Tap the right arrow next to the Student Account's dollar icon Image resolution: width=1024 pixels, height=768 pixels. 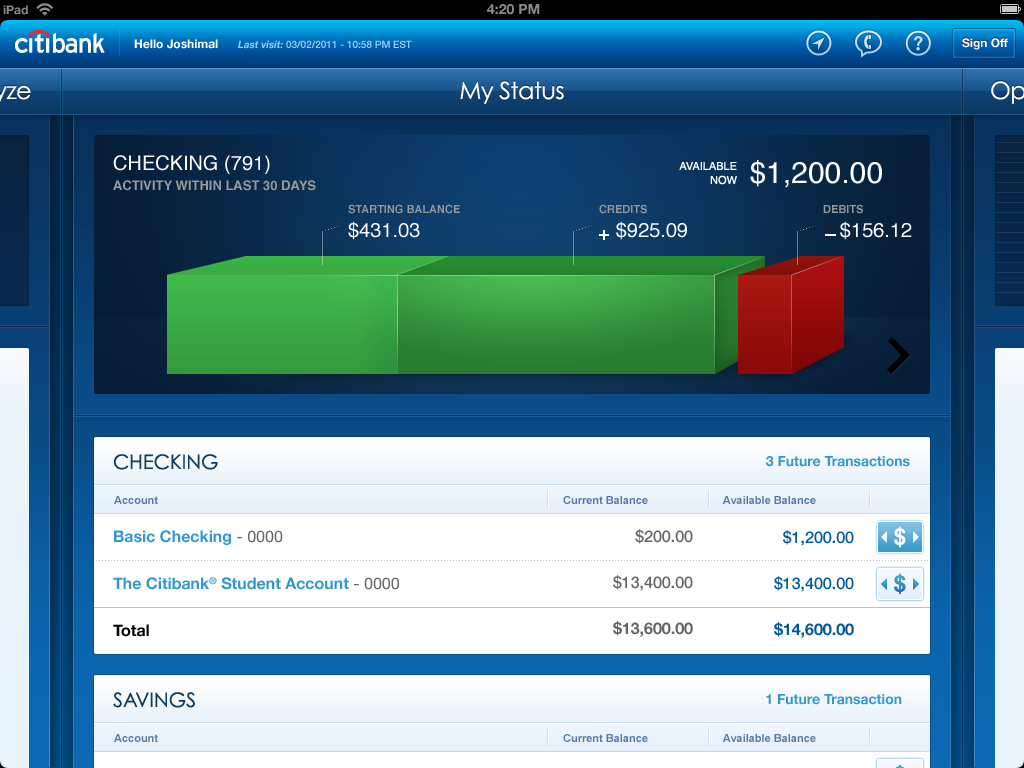[x=916, y=583]
